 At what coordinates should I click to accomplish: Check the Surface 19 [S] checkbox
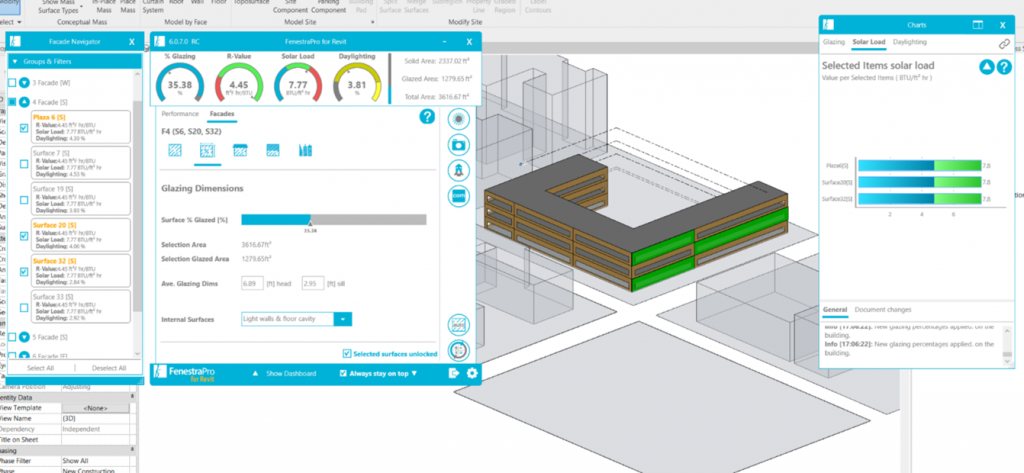(24, 200)
